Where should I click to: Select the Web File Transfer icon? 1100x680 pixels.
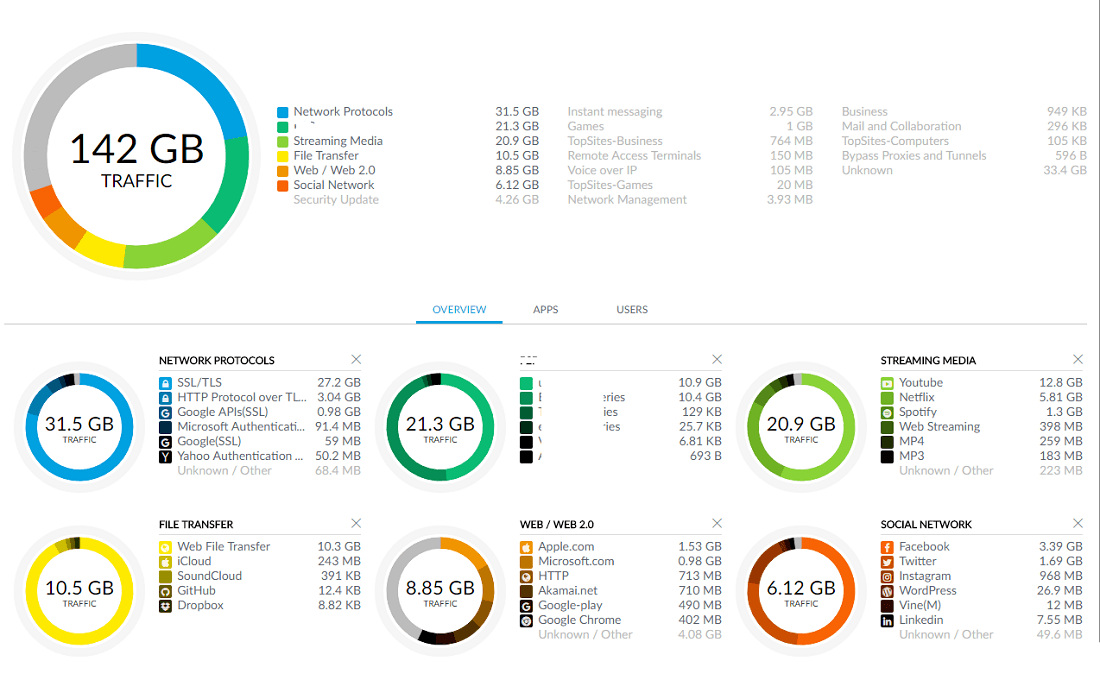tap(165, 547)
